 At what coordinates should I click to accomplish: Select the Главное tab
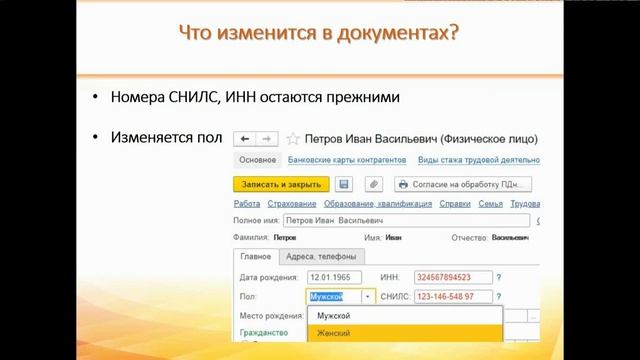[256, 257]
